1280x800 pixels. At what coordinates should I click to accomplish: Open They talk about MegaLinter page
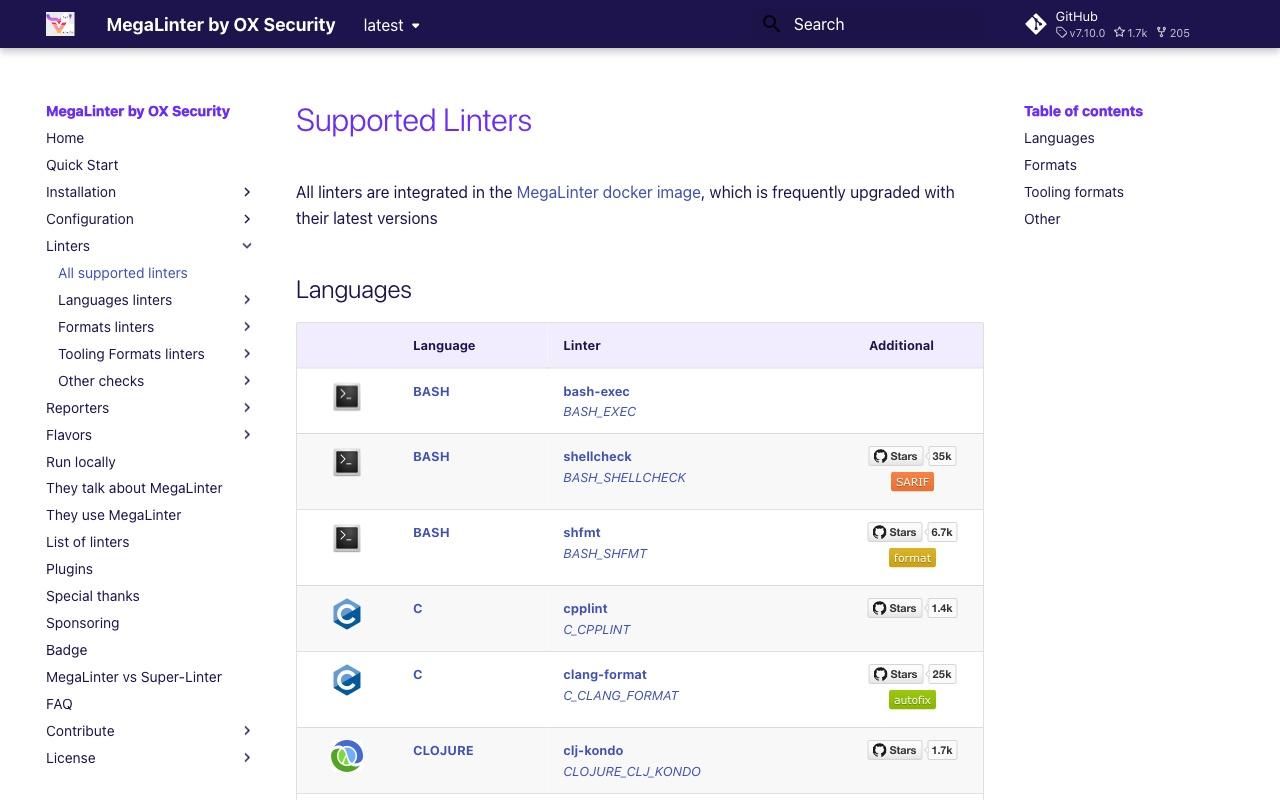click(x=134, y=488)
